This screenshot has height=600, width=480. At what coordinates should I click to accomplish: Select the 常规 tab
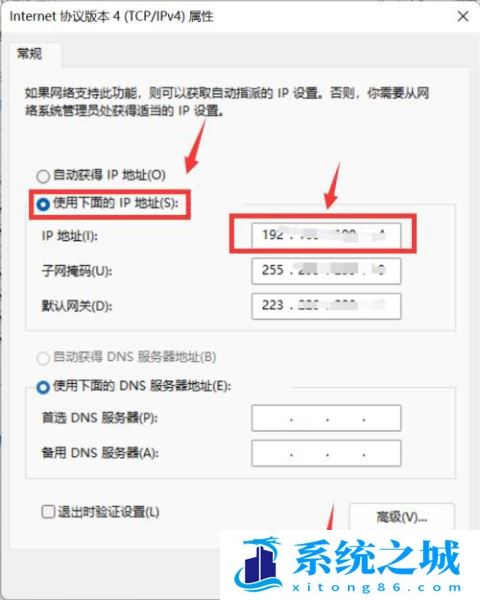30,54
